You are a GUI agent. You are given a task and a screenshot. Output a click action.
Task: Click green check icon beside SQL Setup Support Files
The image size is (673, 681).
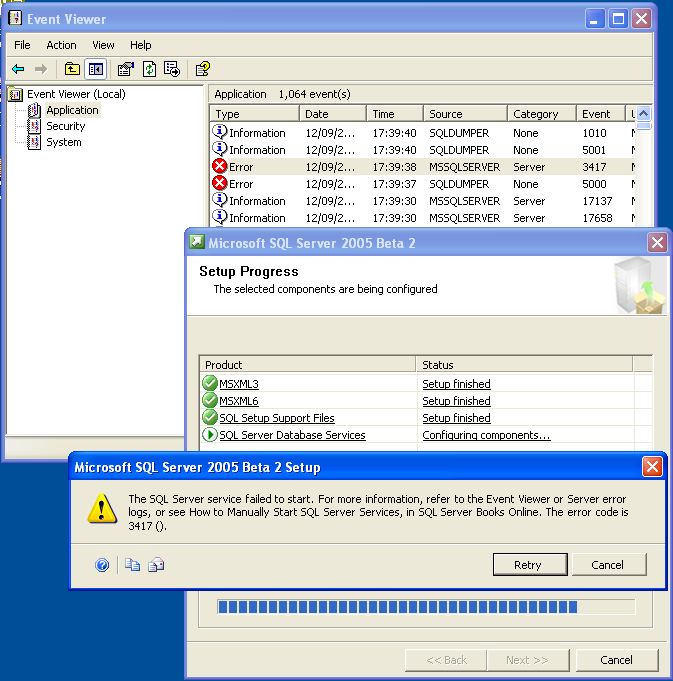(210, 417)
